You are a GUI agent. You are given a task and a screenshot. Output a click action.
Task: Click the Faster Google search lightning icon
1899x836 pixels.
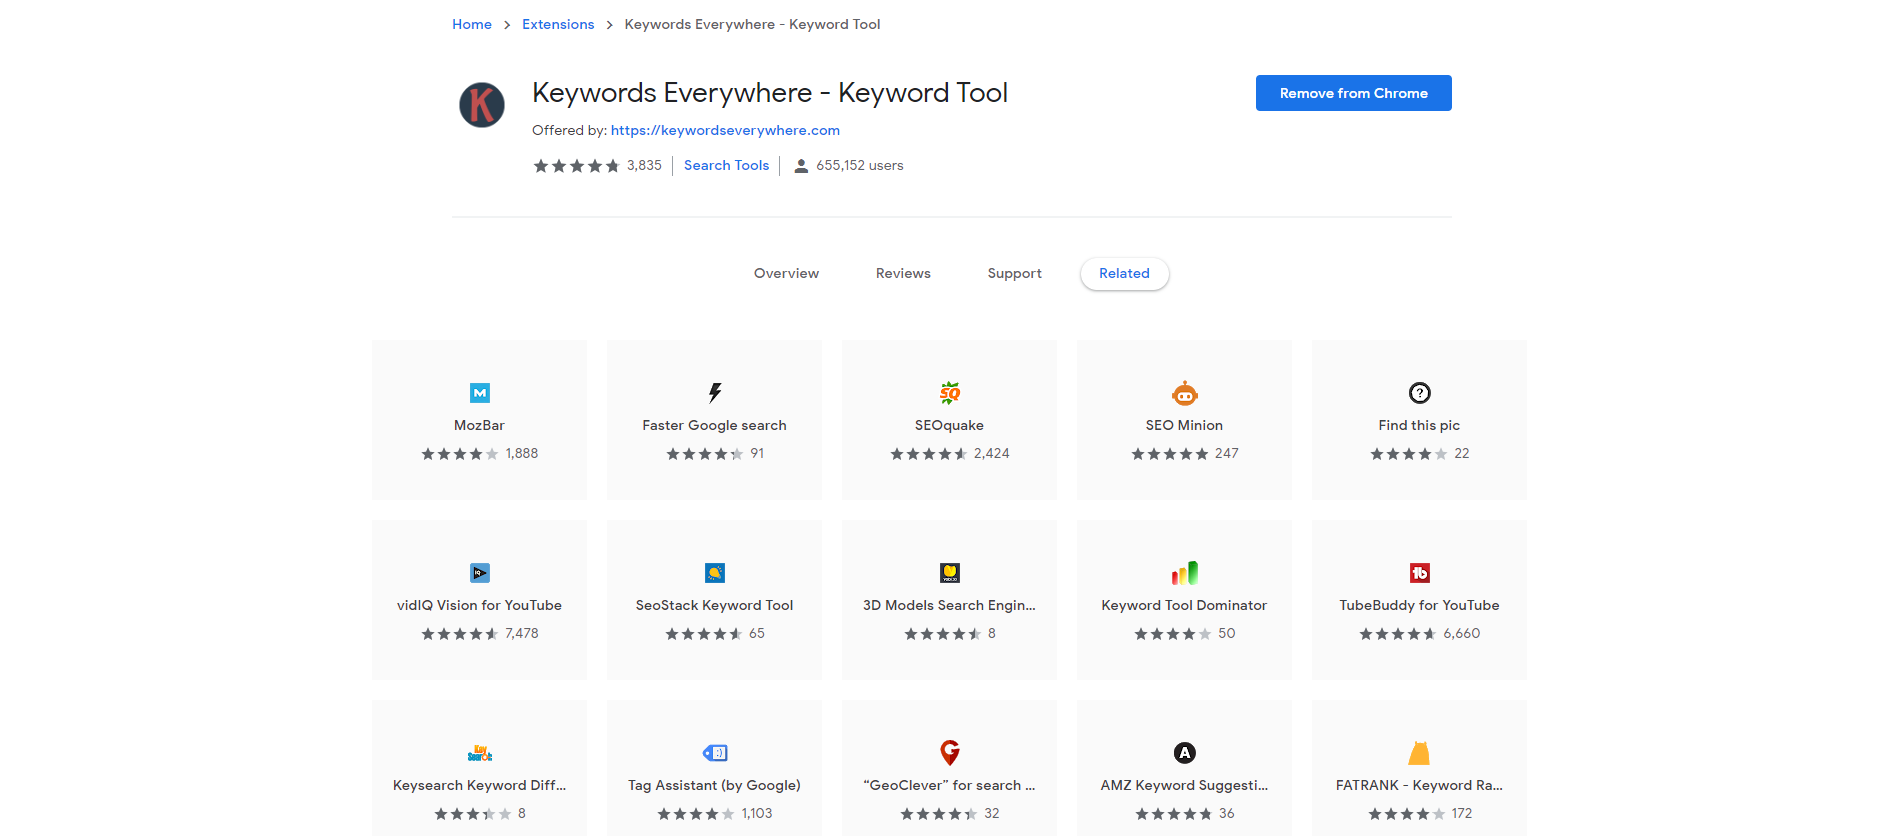[715, 393]
